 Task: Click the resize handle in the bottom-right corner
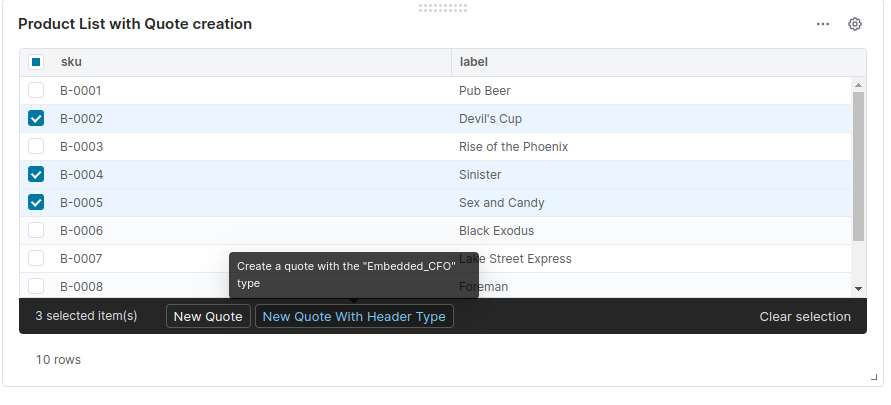coord(874,377)
